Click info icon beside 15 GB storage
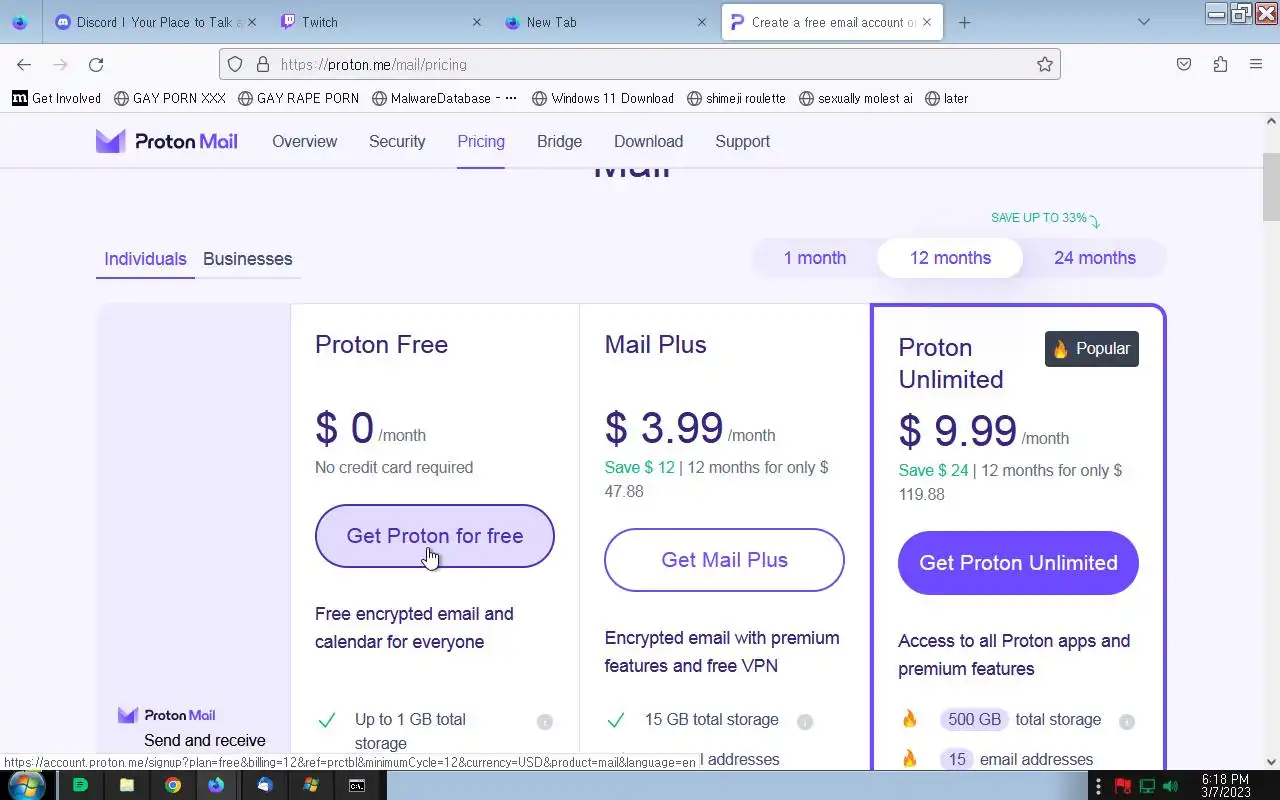 pyautogui.click(x=805, y=721)
